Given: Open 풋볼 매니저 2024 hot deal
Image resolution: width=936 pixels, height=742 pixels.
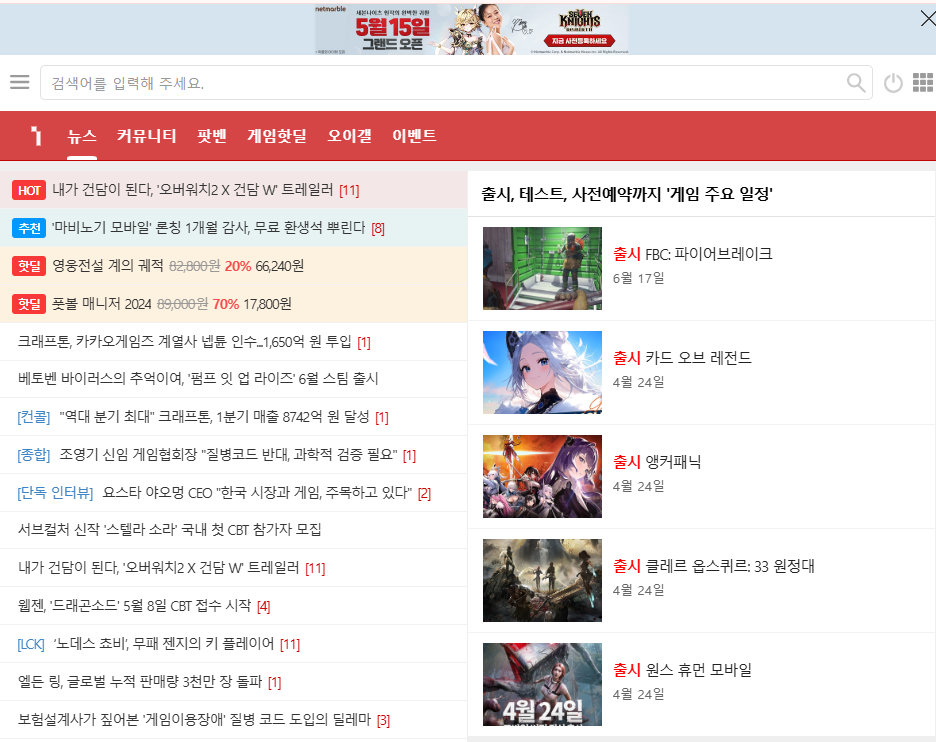Looking at the screenshot, I should coord(172,304).
